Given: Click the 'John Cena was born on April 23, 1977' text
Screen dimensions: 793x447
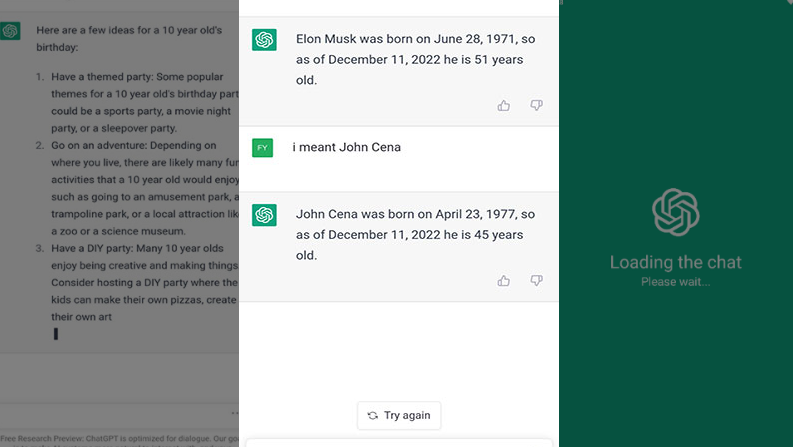Looking at the screenshot, I should tap(405, 214).
